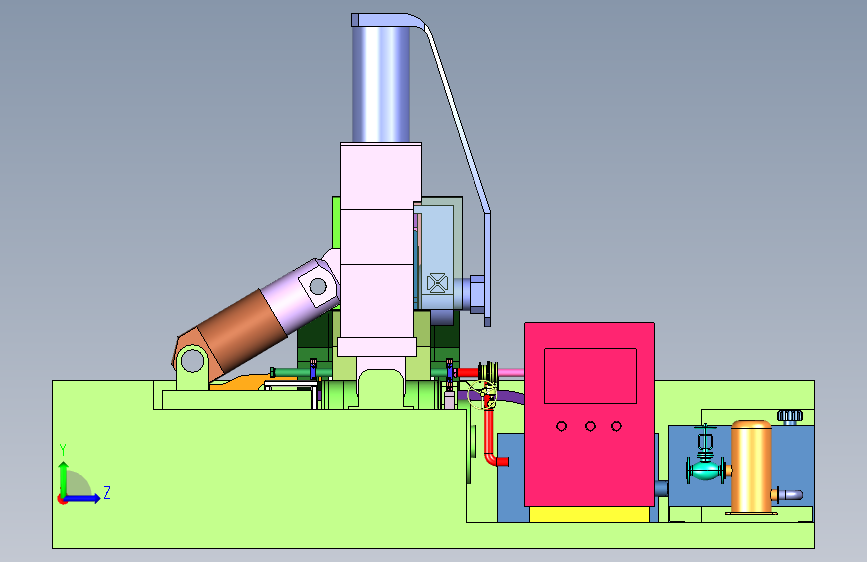Click the right round button on the magenta cabinet
The height and width of the screenshot is (562, 867).
point(617,426)
